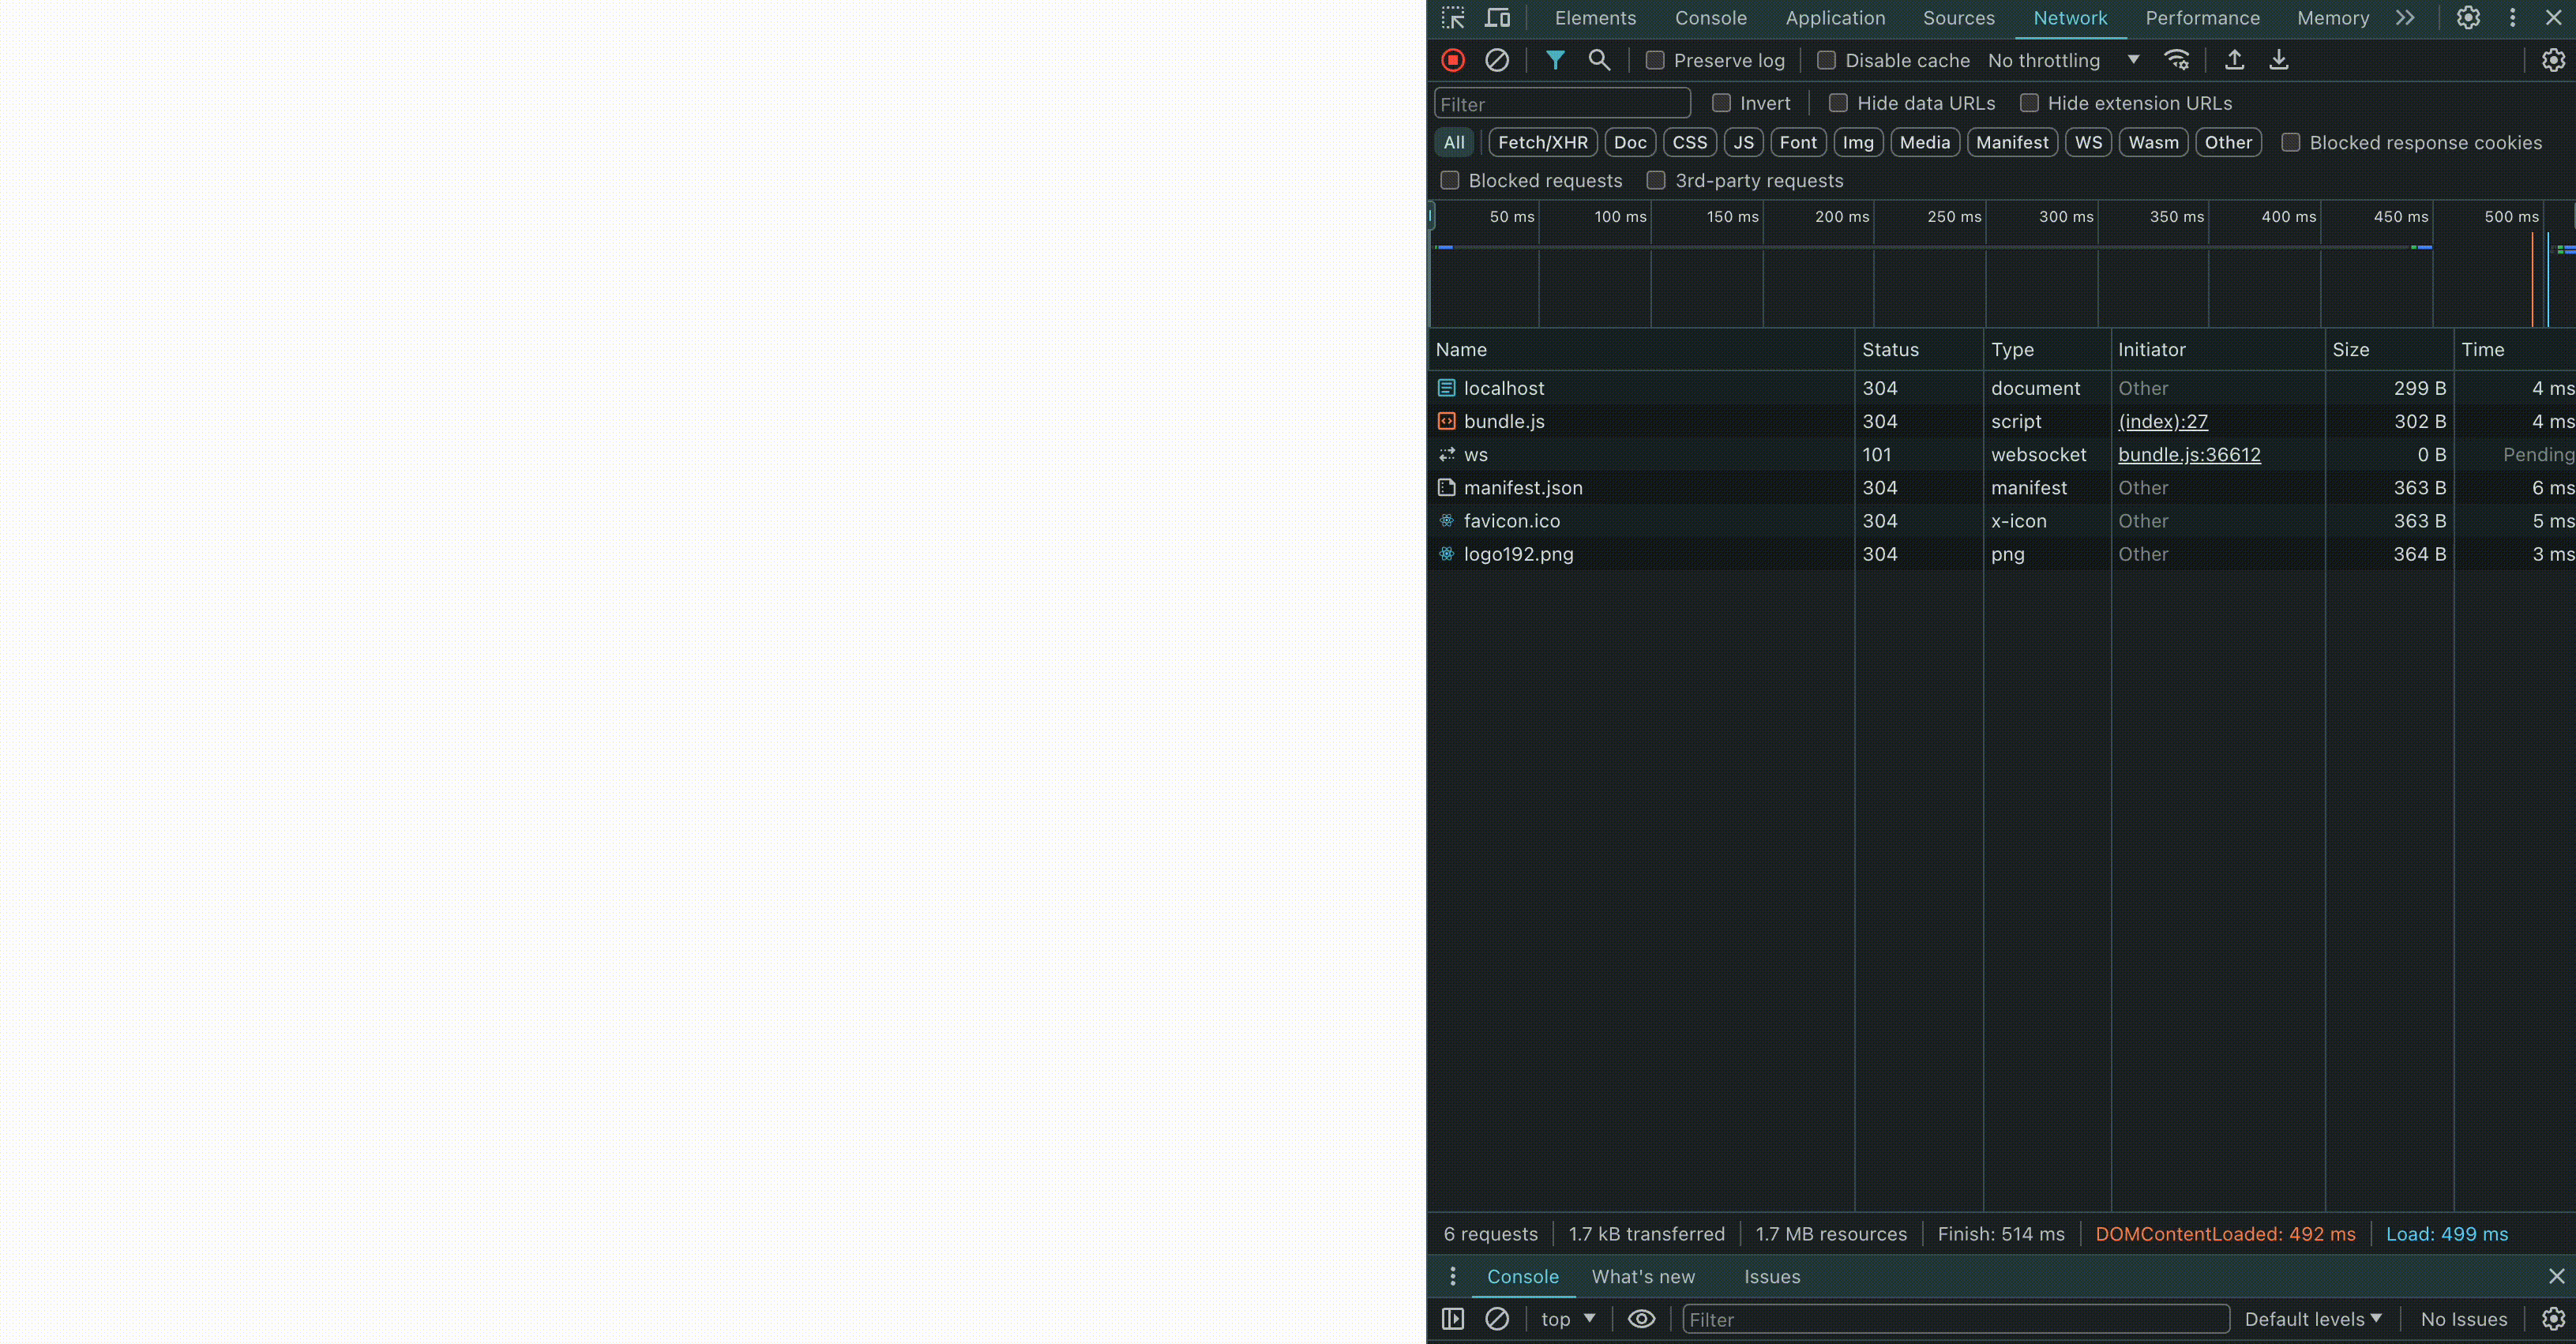Click import HAR file upload icon
Screen dimensions: 2576x1344
tap(2234, 60)
